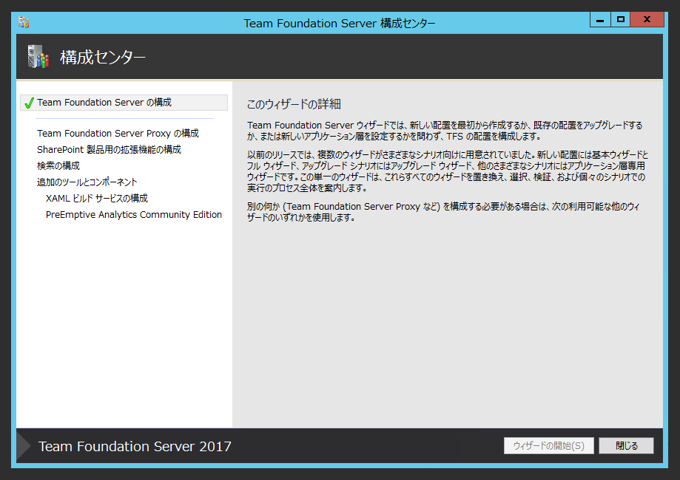680x480 pixels.
Task: Click the 構成センター header title
Action: tap(102, 57)
